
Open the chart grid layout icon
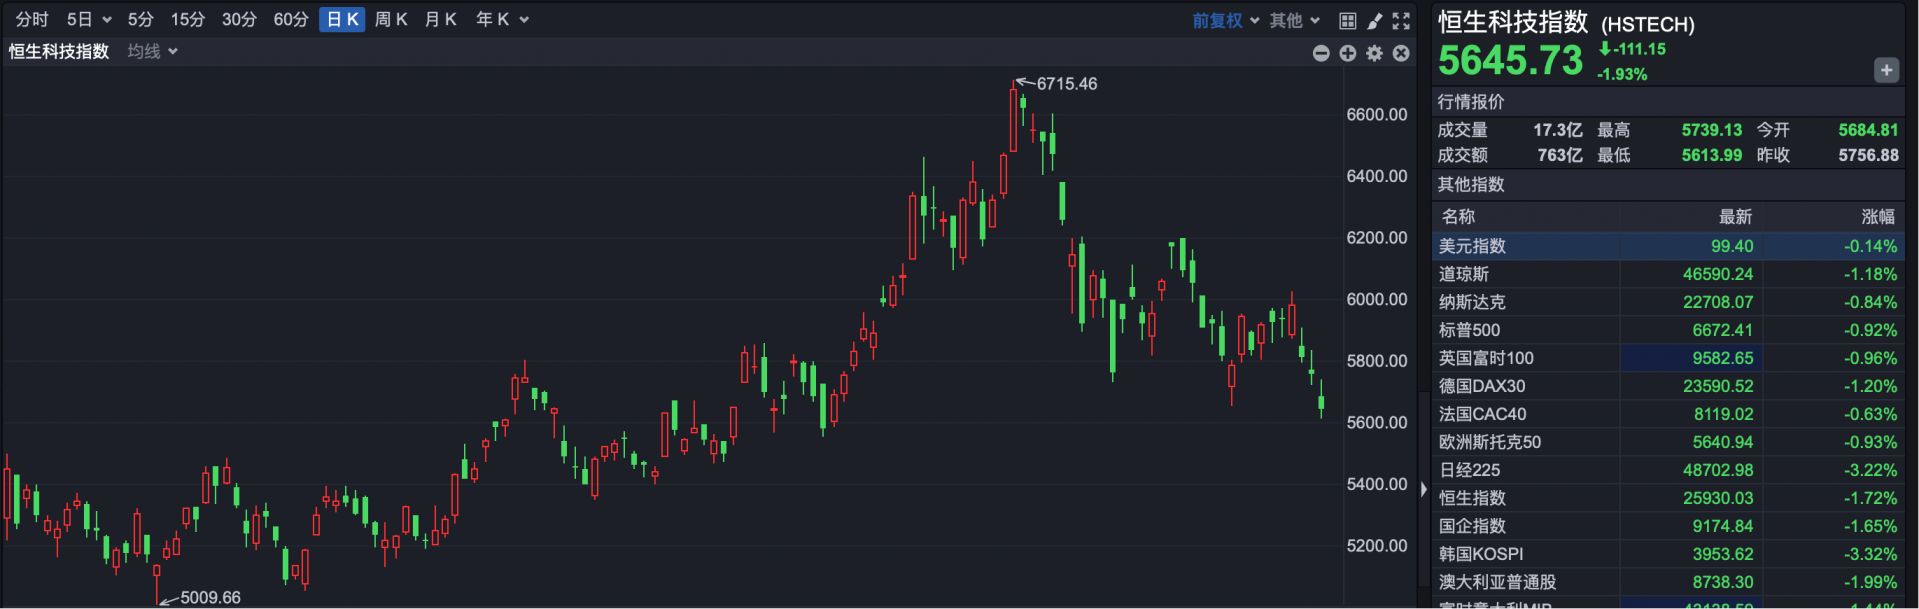pyautogui.click(x=1347, y=20)
